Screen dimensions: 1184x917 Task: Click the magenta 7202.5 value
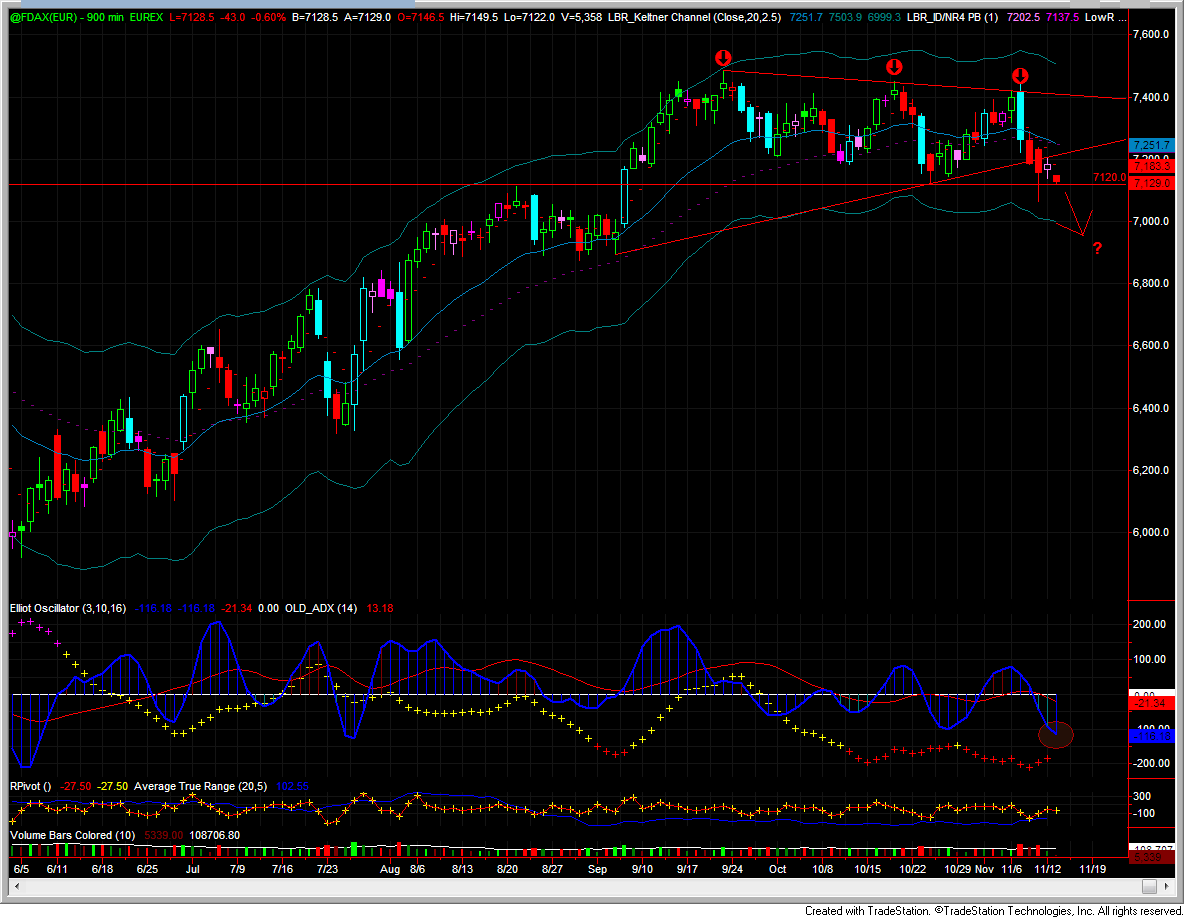tap(1024, 17)
